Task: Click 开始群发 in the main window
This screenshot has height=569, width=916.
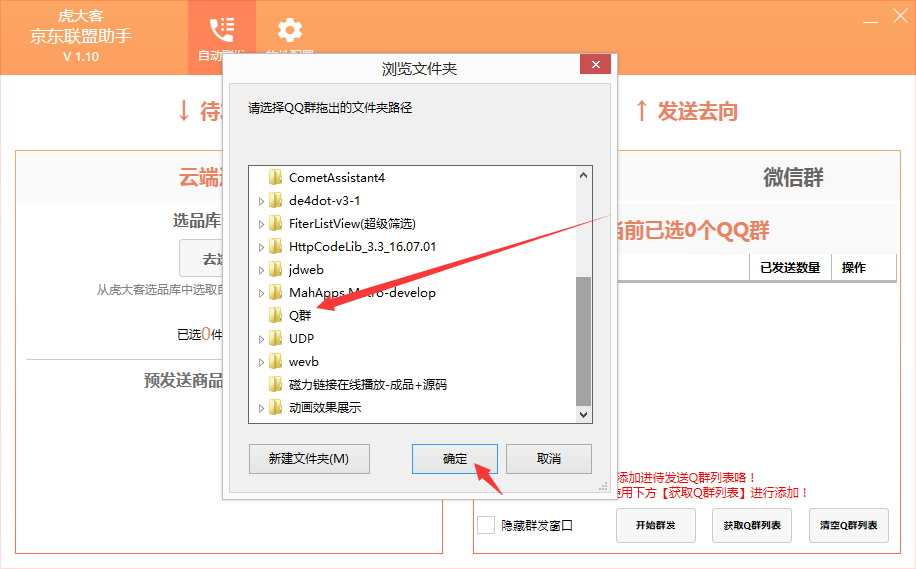Action: pyautogui.click(x=655, y=525)
